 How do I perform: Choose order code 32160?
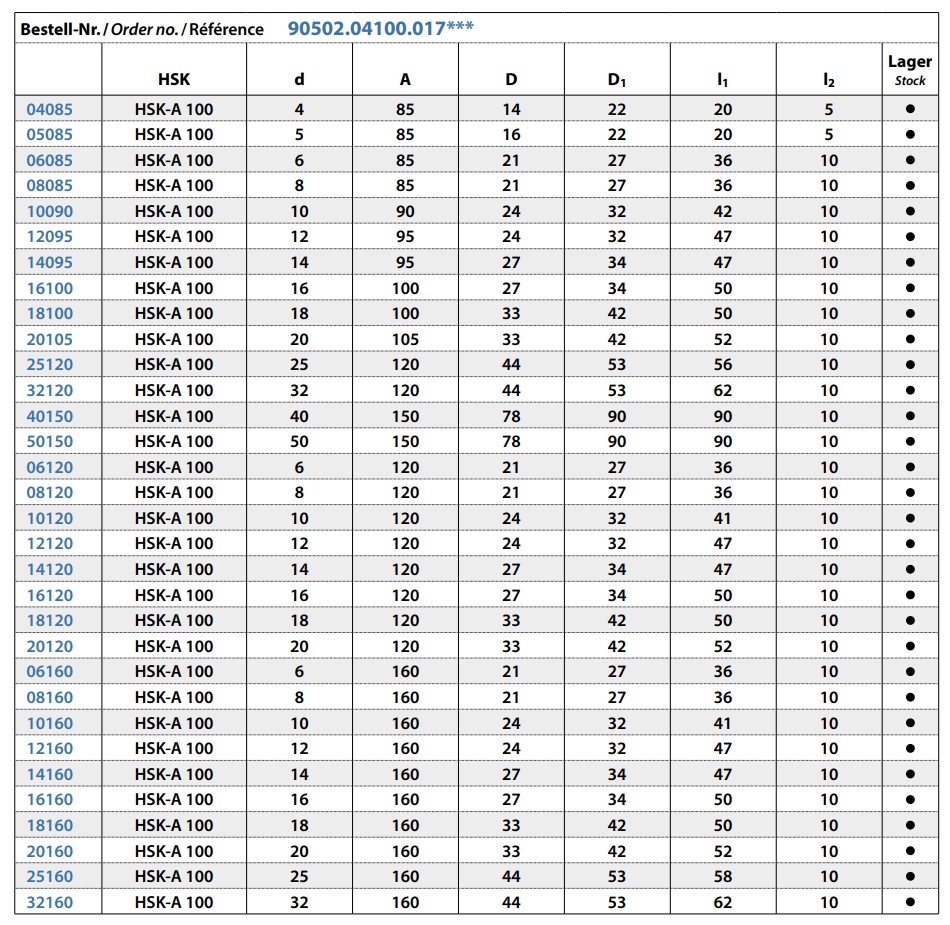click(49, 902)
